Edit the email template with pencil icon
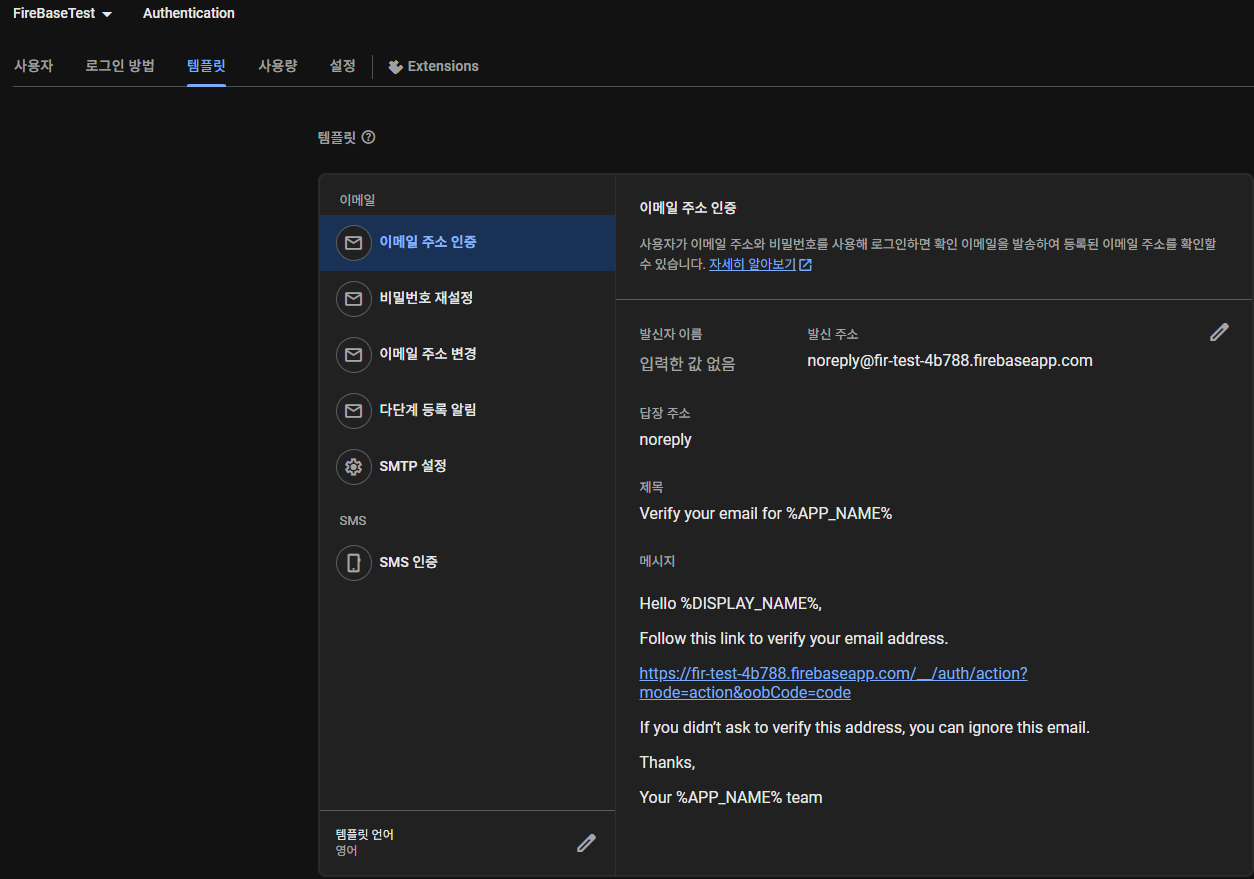This screenshot has width=1254, height=879. point(1219,332)
